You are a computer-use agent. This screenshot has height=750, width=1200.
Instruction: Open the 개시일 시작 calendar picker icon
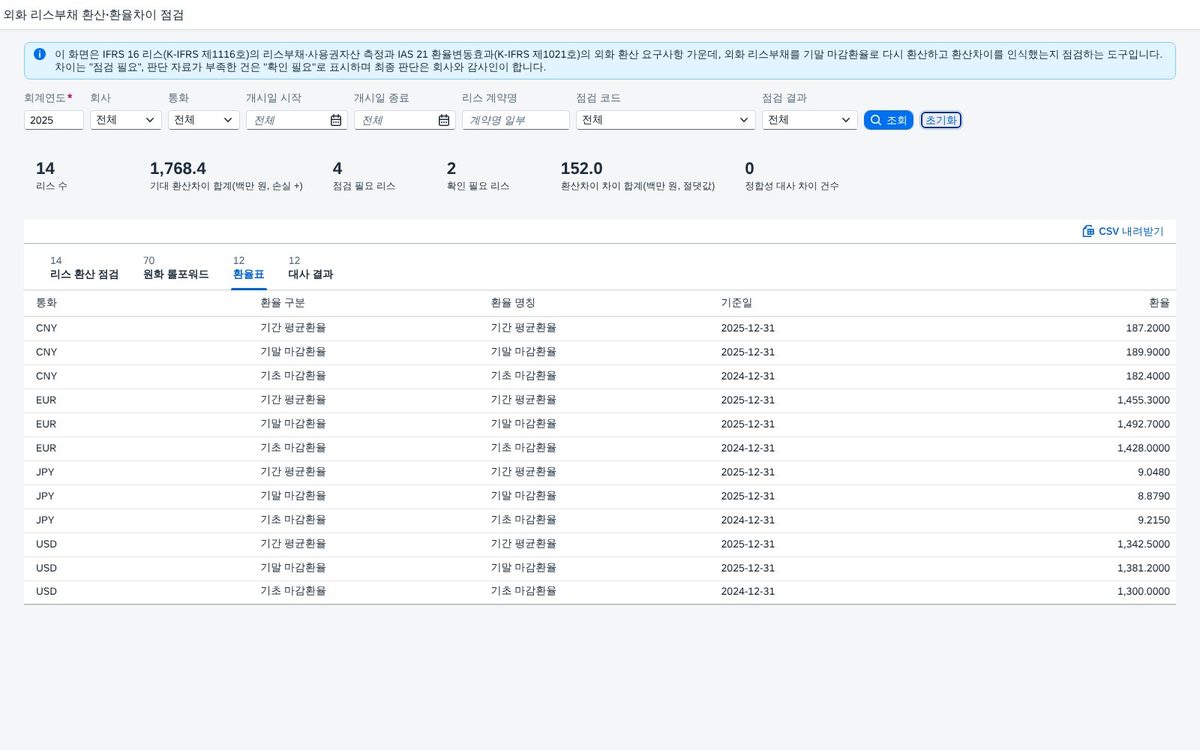coord(336,120)
